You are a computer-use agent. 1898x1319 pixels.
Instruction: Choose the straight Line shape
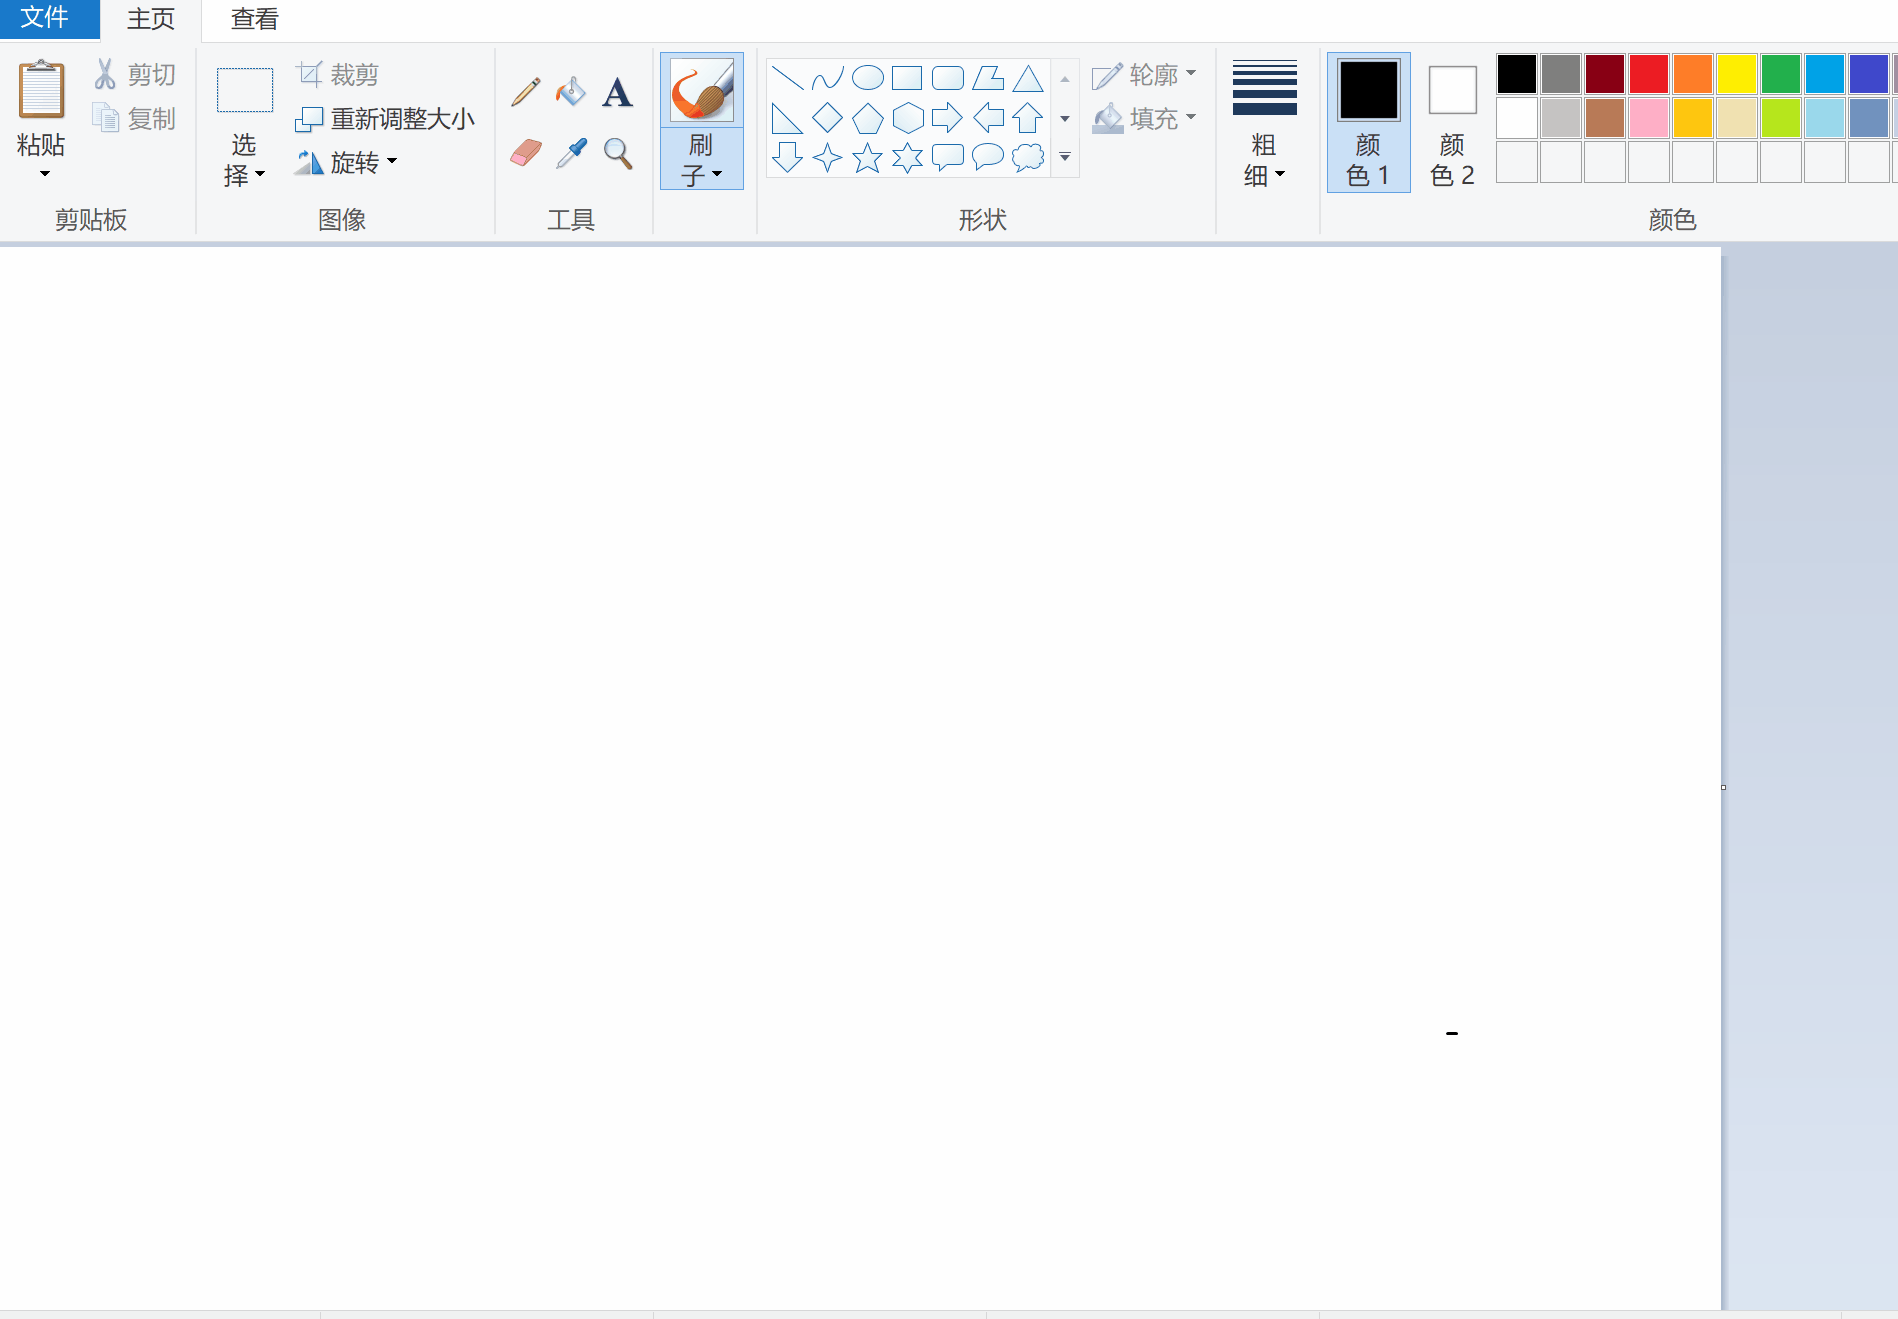(787, 78)
